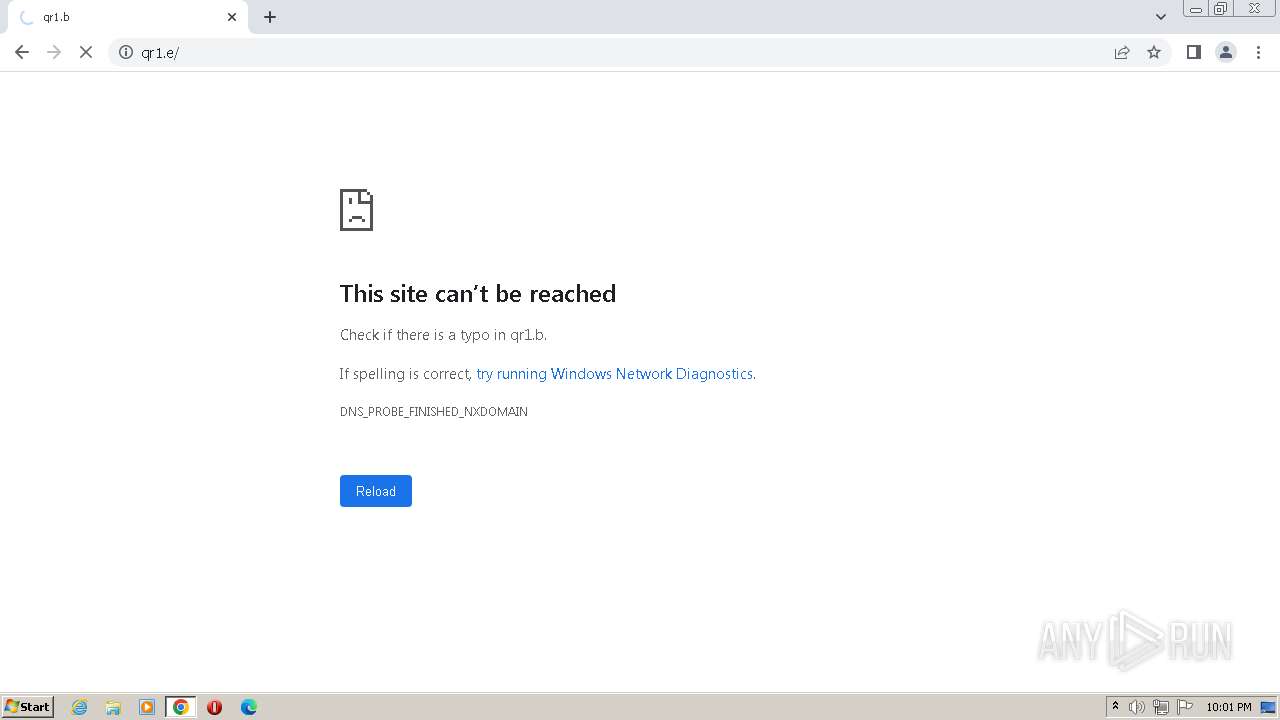The image size is (1280, 720).
Task: Minimize the Chrome window
Action: click(x=1195, y=9)
